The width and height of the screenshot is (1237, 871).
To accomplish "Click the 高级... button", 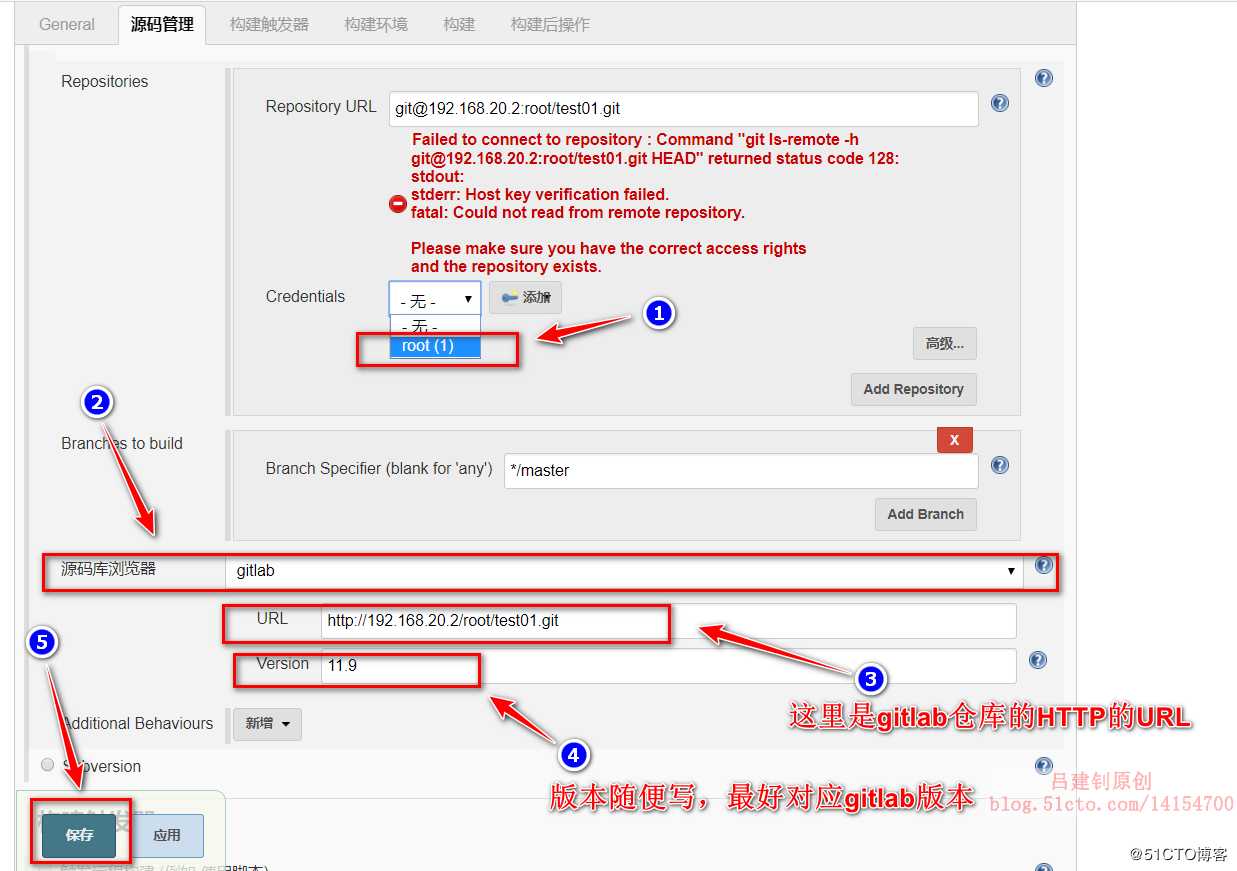I will click(x=944, y=343).
